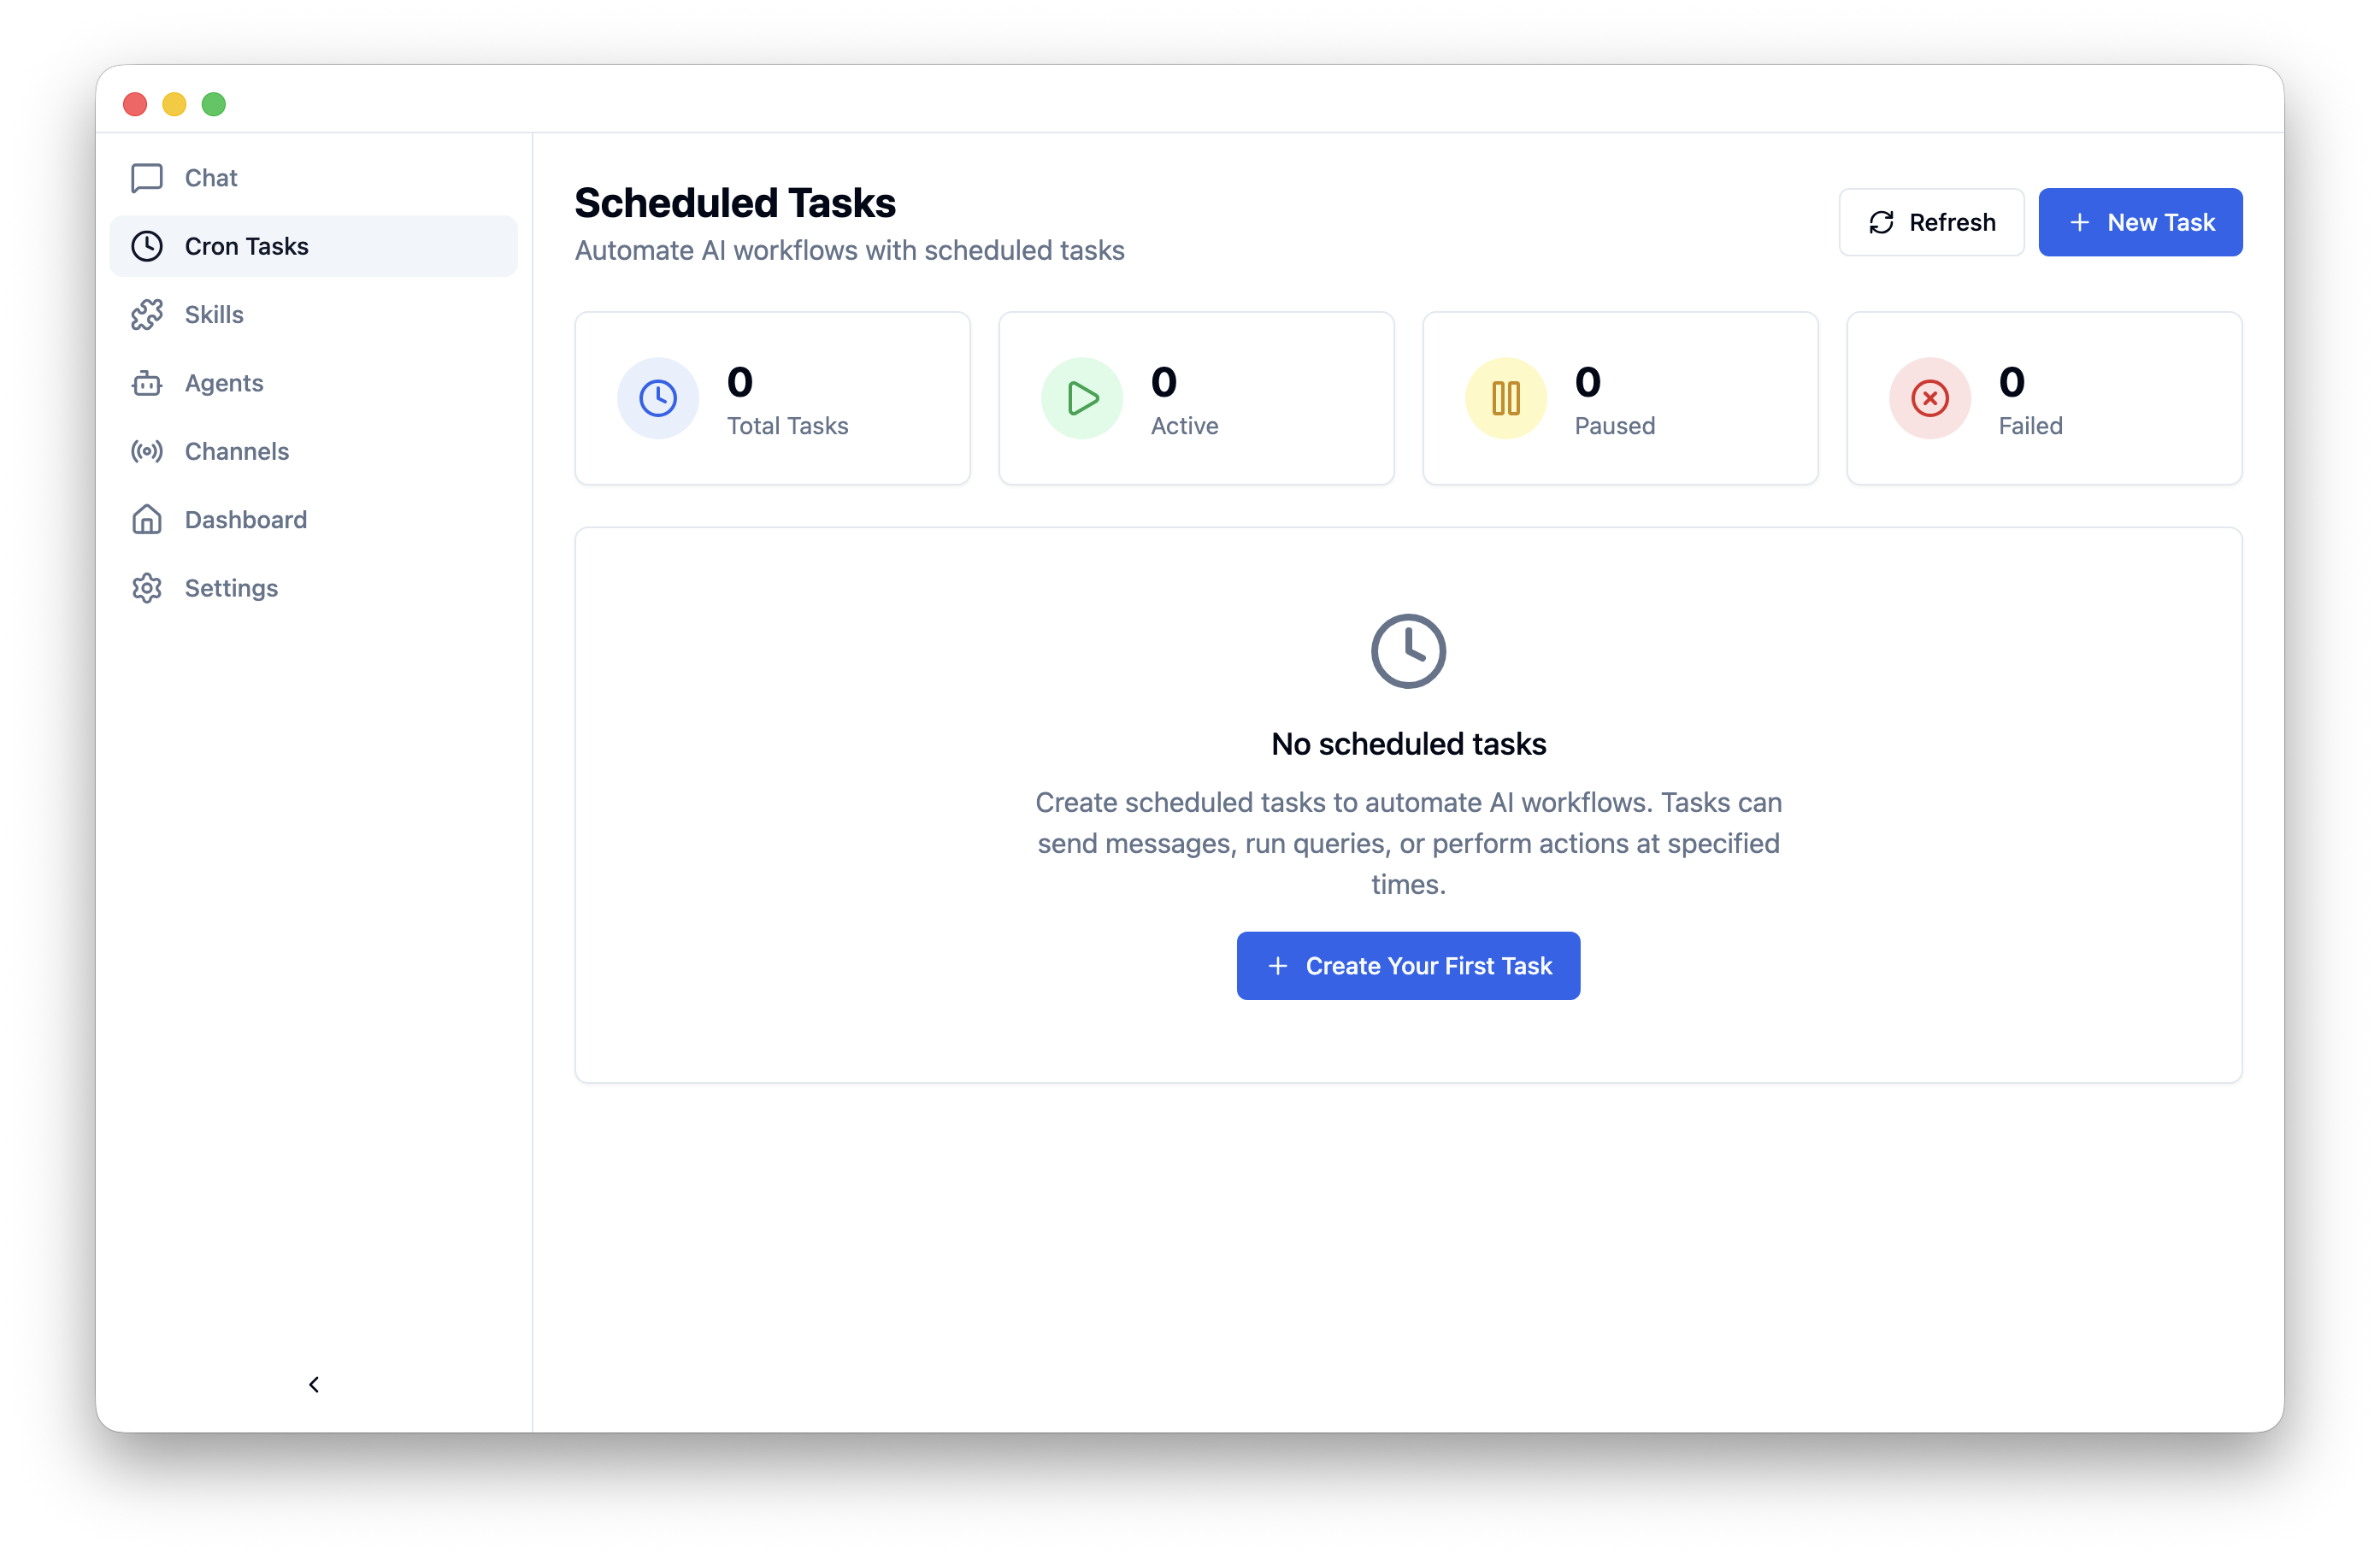Select the Cron Tasks clock icon in sidebar
The height and width of the screenshot is (1559, 2380).
[x=147, y=246]
